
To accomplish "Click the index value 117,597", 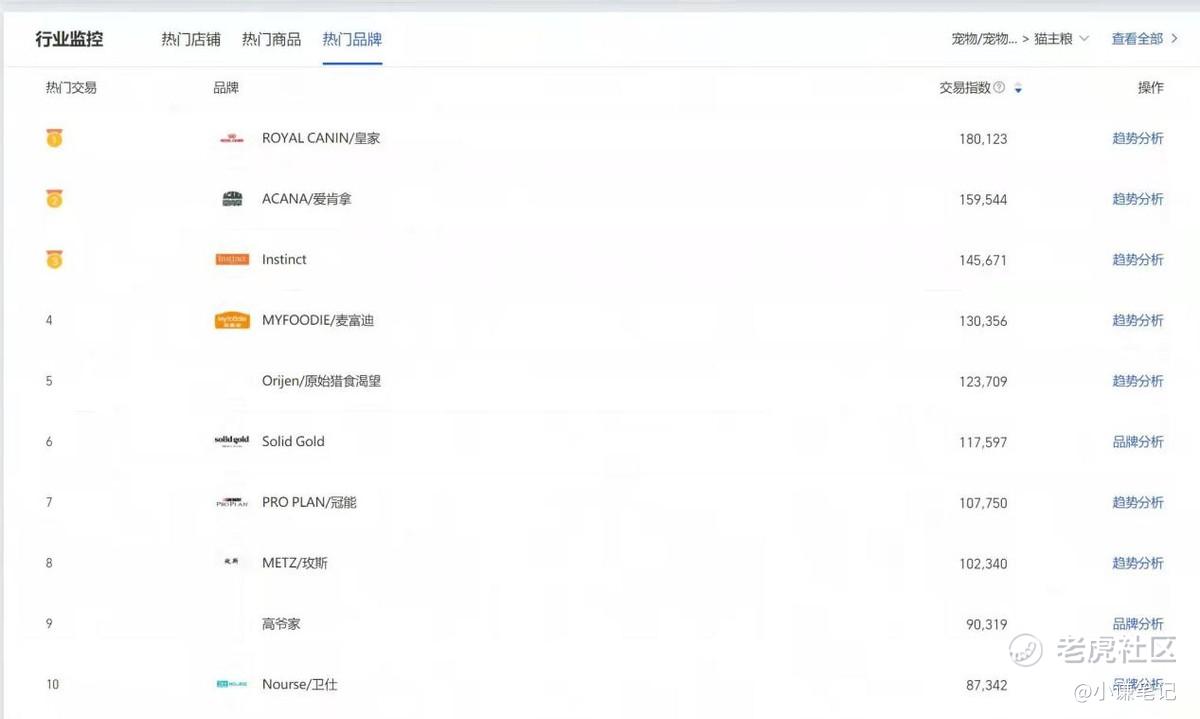I will pos(983,443).
